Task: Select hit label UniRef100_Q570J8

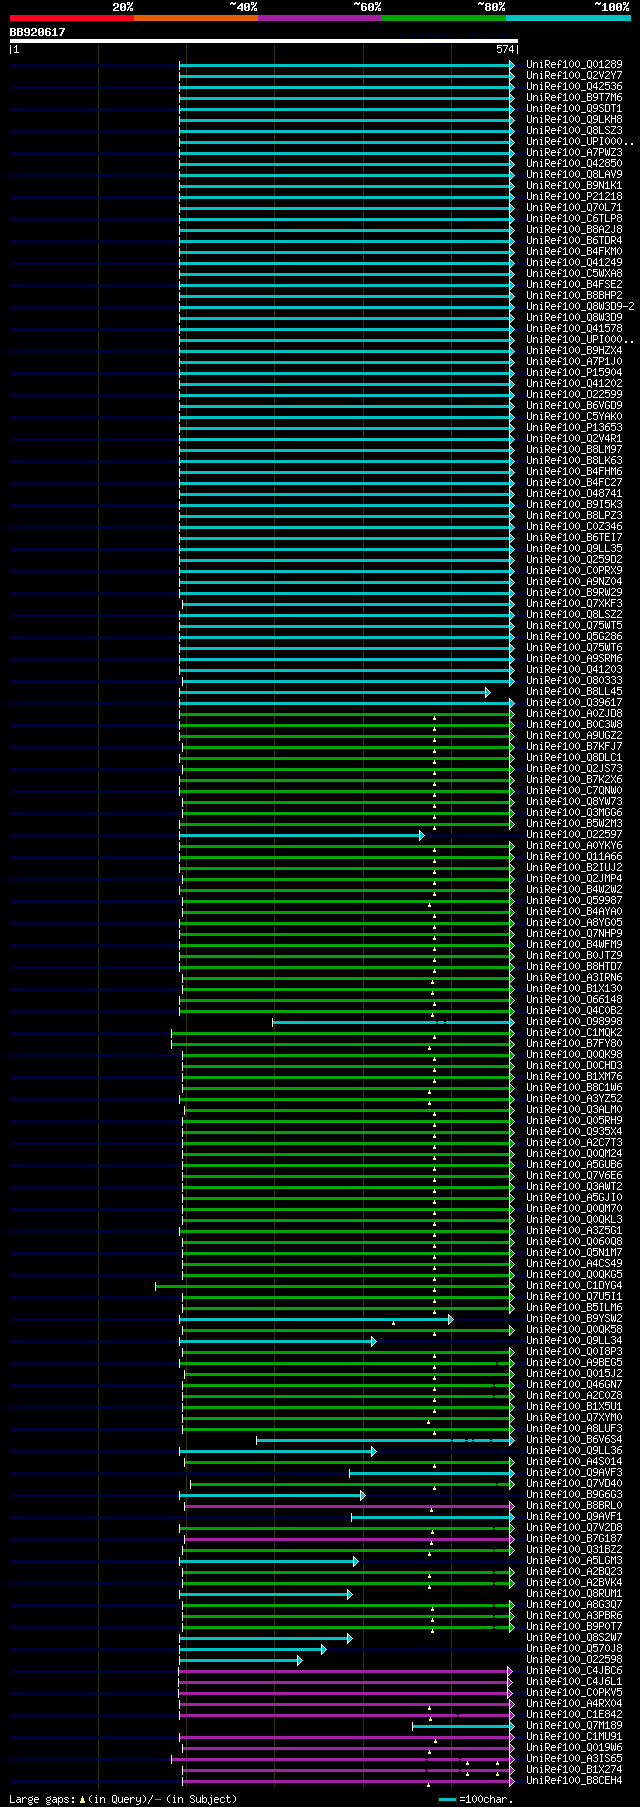Action: (574, 1649)
